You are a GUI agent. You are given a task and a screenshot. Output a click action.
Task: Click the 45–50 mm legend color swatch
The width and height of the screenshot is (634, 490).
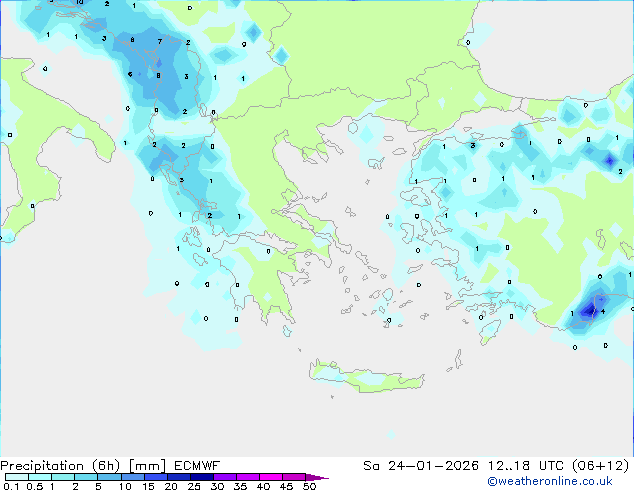pyautogui.click(x=294, y=477)
